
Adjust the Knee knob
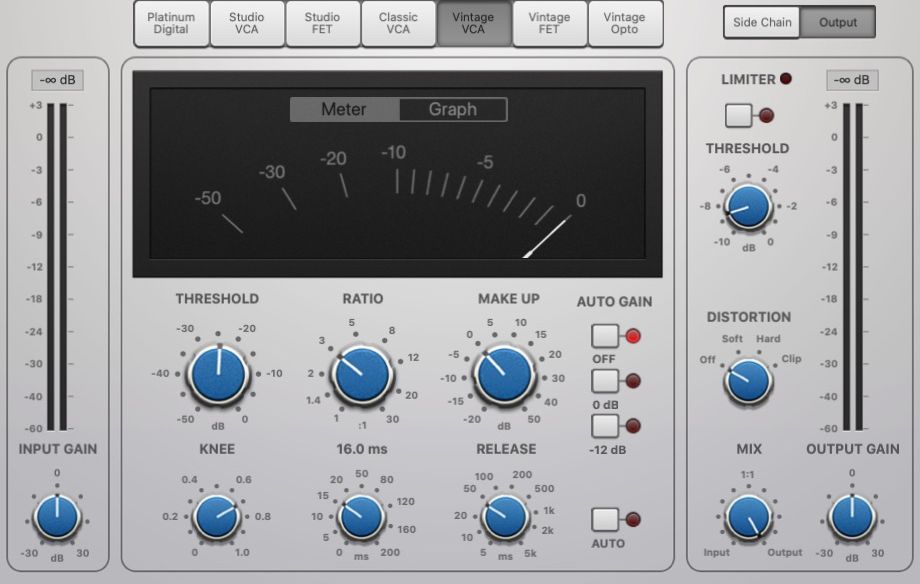216,516
